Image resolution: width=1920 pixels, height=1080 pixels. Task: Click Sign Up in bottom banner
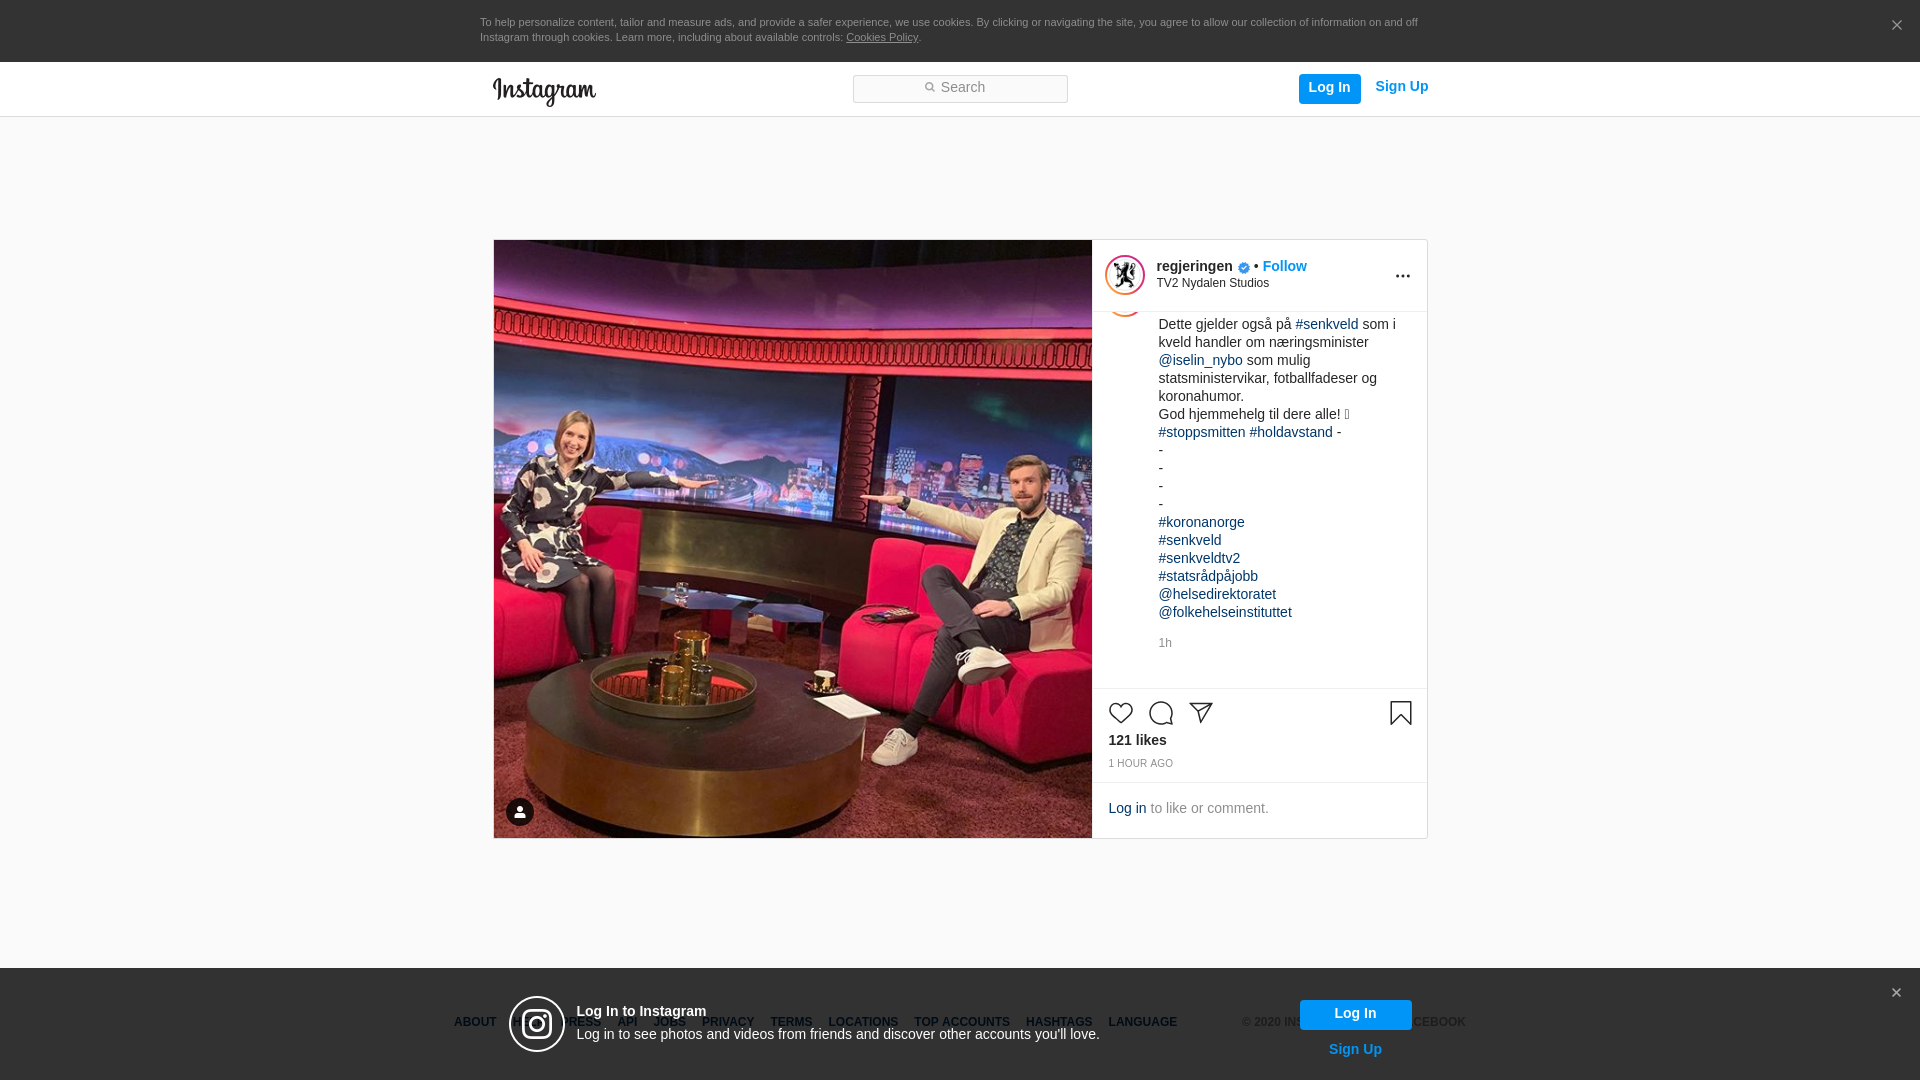coord(1355,1049)
